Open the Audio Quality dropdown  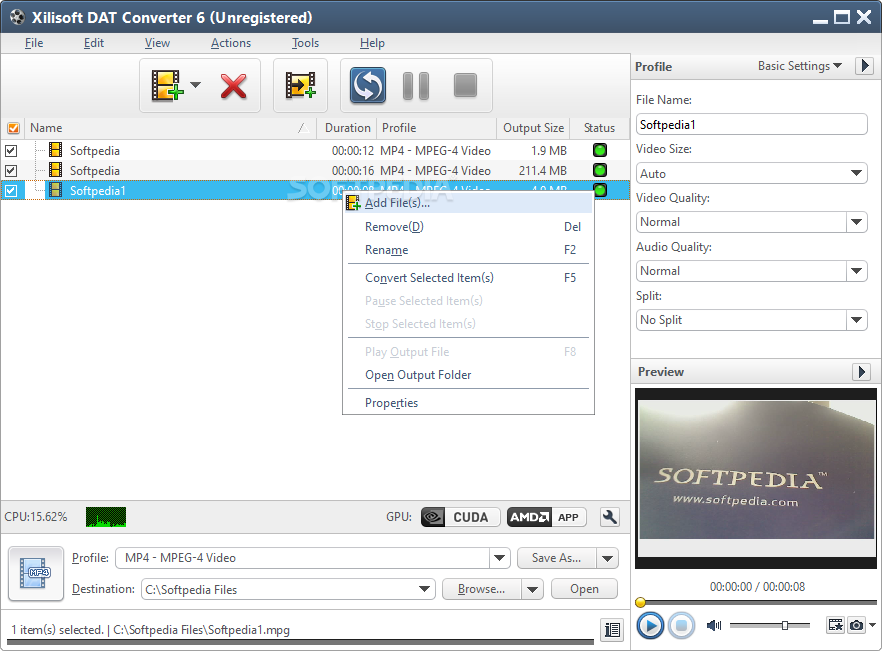coord(856,271)
